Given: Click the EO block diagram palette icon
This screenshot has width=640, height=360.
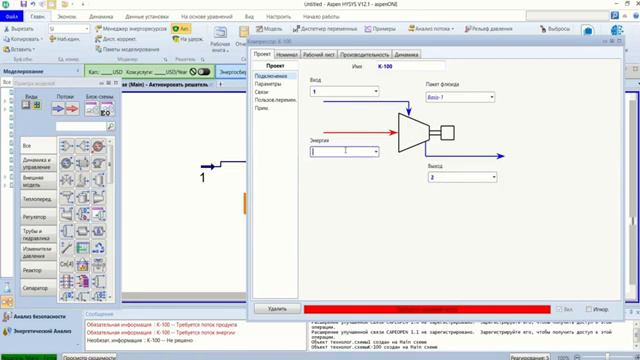Looking at the screenshot, I should pyautogui.click(x=106, y=109).
